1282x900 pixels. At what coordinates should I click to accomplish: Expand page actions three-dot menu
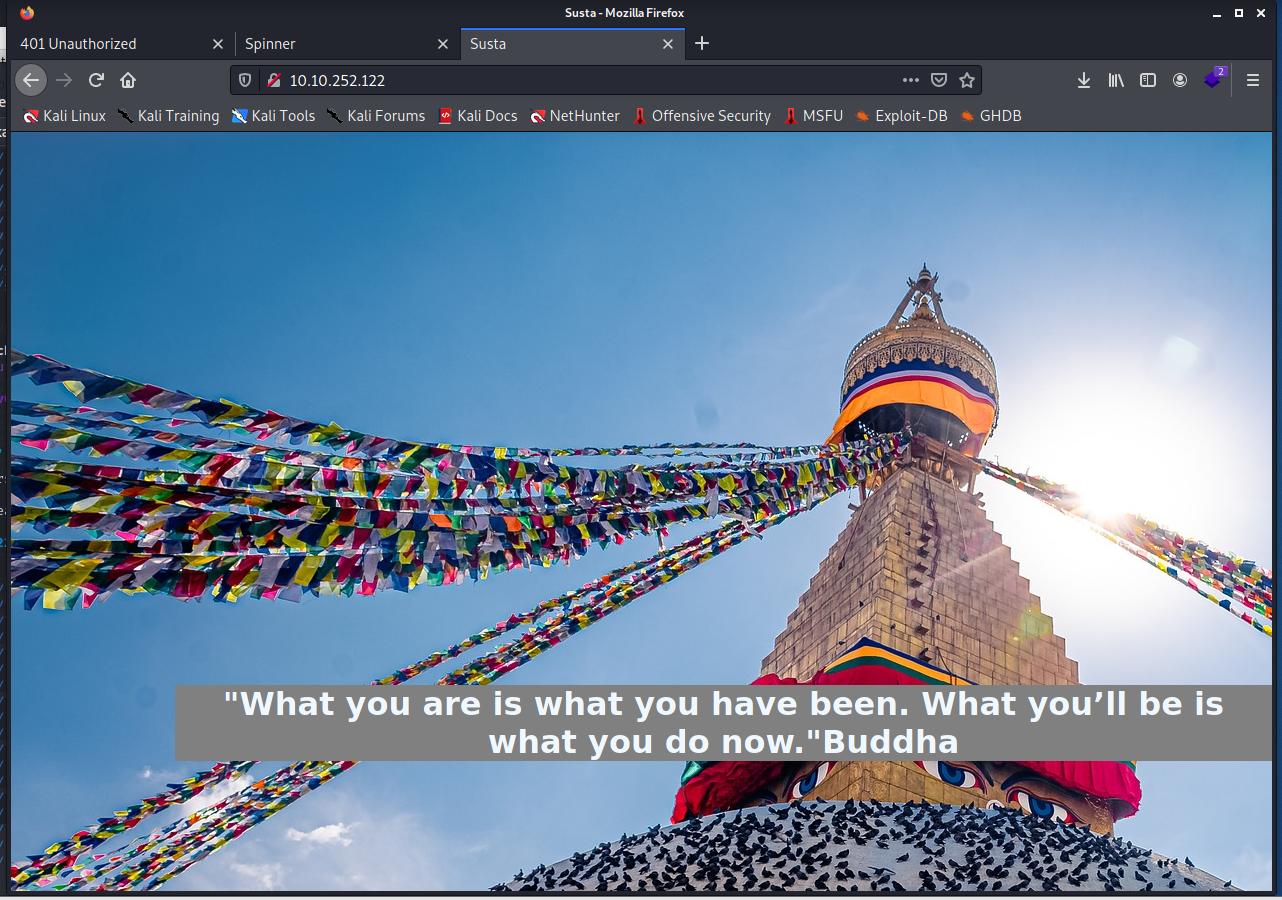click(910, 80)
